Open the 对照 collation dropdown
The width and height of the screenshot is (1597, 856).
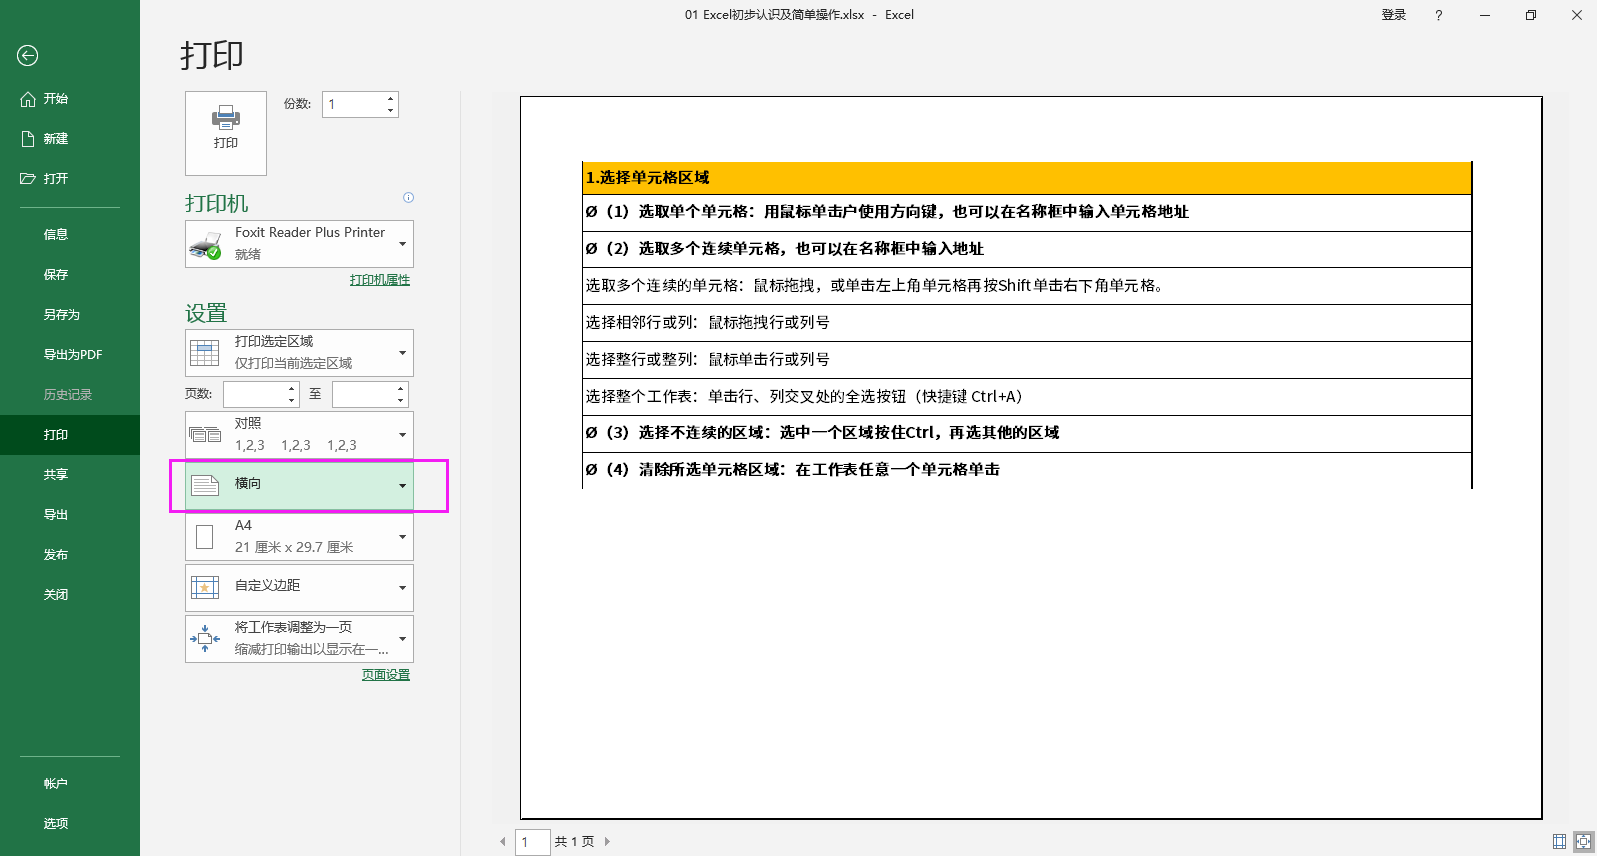(299, 435)
